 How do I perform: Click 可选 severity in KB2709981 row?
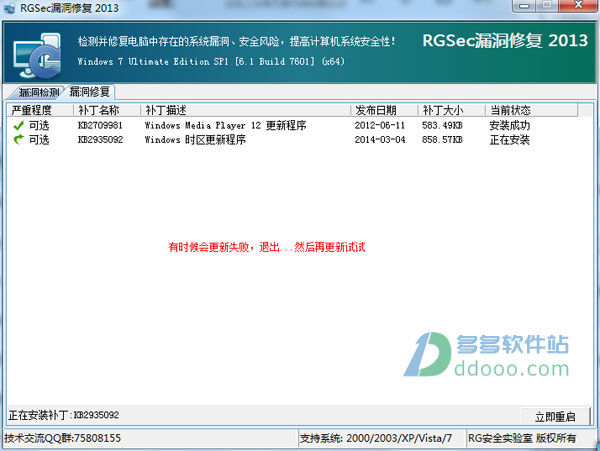[39, 125]
